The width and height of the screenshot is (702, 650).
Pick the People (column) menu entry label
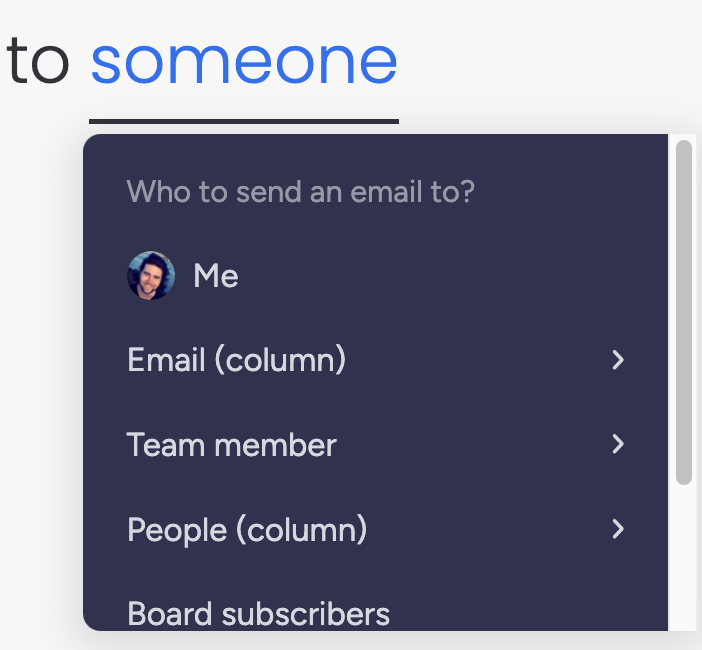tap(247, 530)
